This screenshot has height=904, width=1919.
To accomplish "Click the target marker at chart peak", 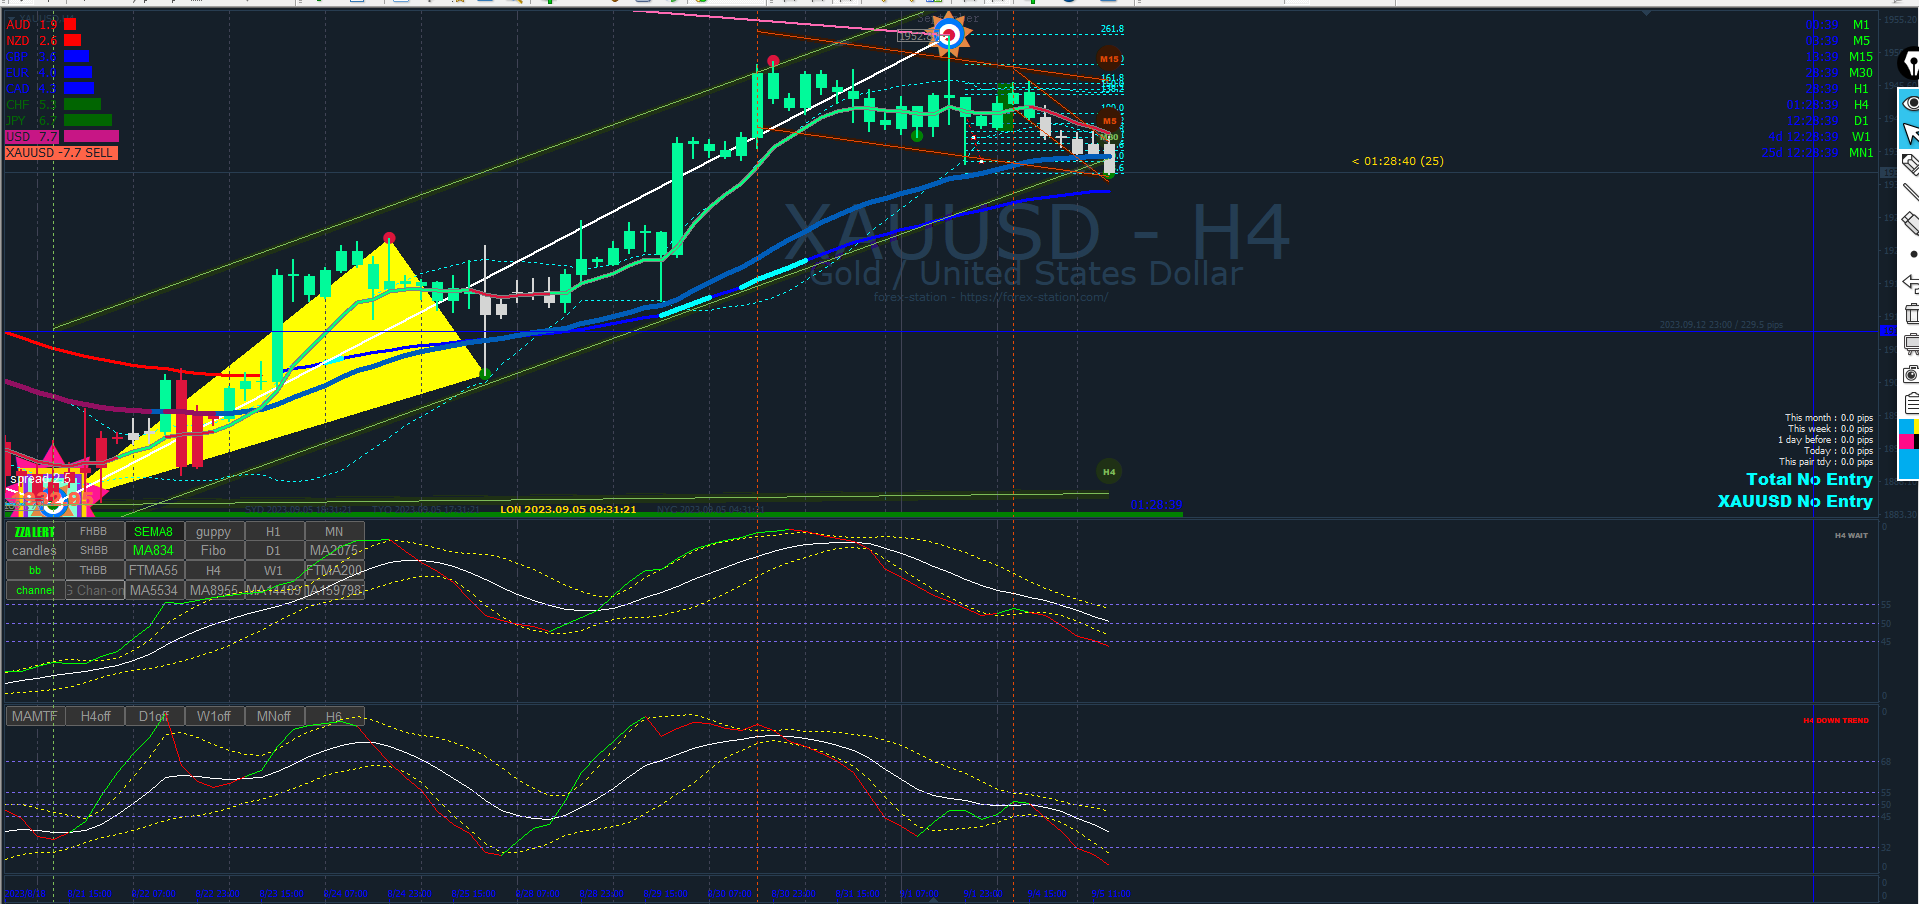I will pos(948,36).
